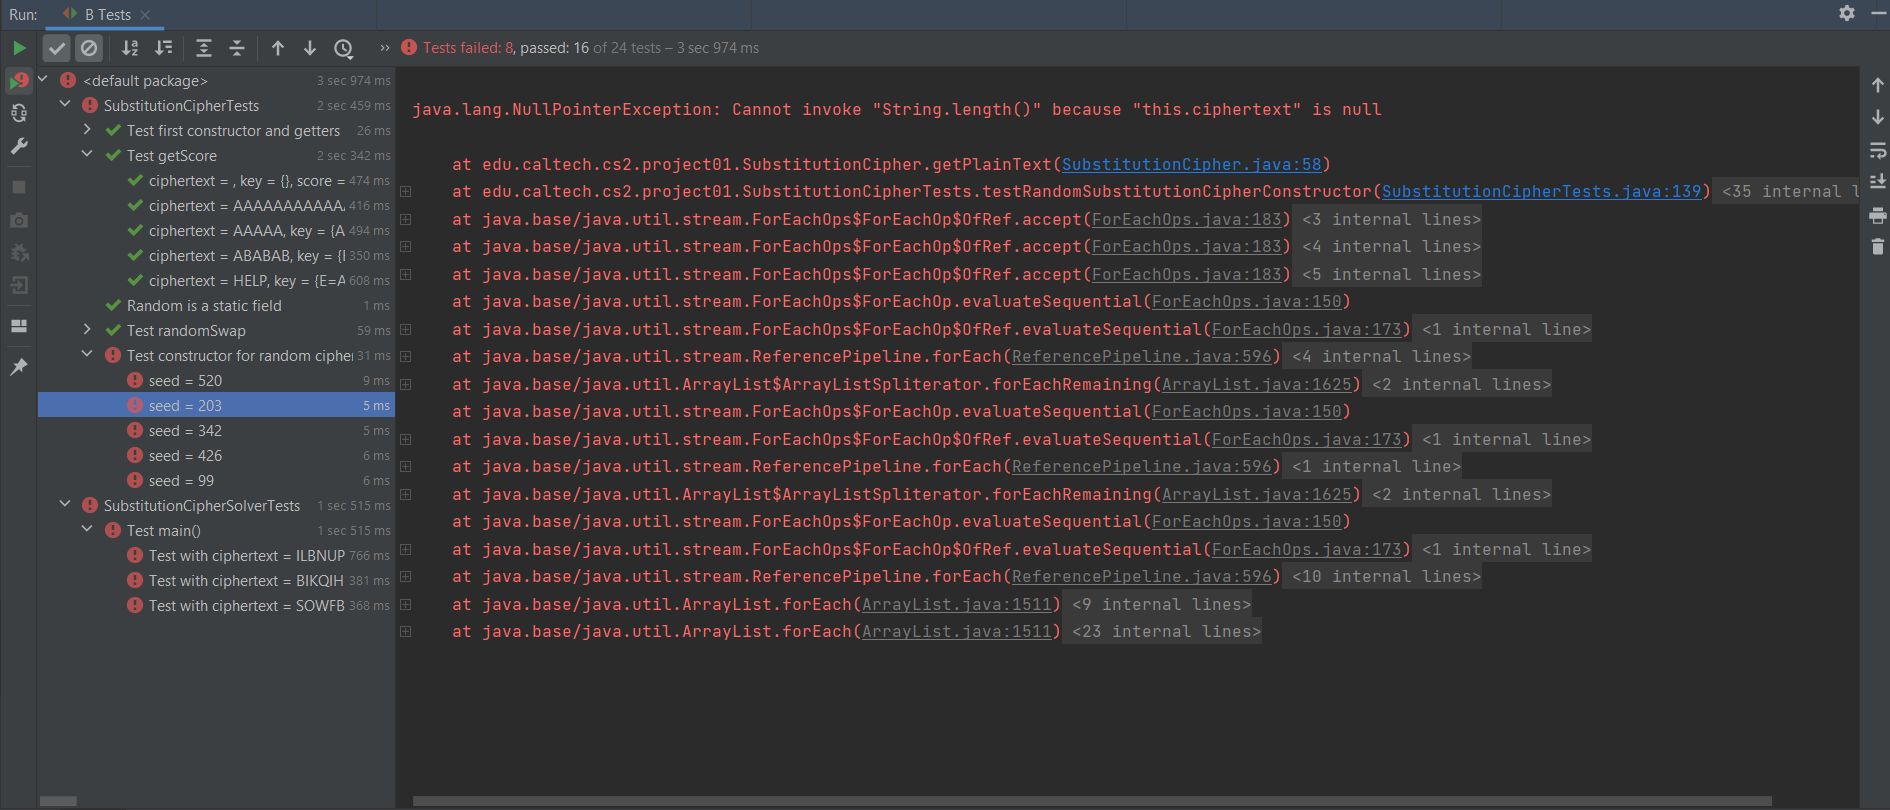Open Run panel settings gear
The image size is (1890, 810).
click(x=1846, y=14)
